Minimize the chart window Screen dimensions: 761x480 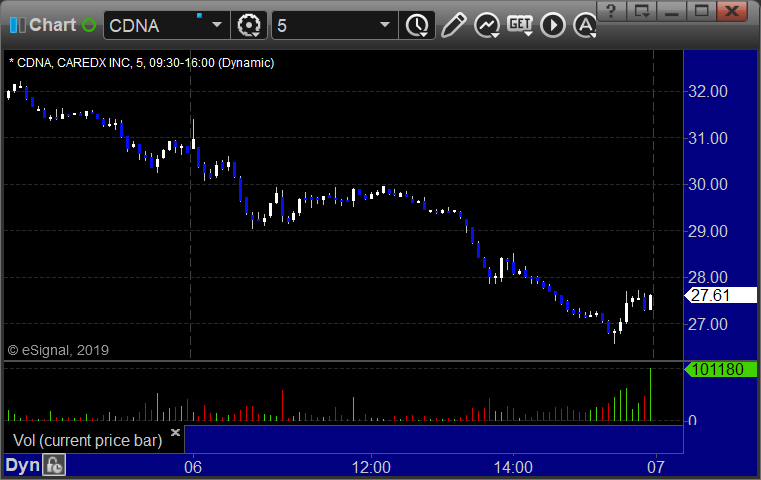[672, 10]
